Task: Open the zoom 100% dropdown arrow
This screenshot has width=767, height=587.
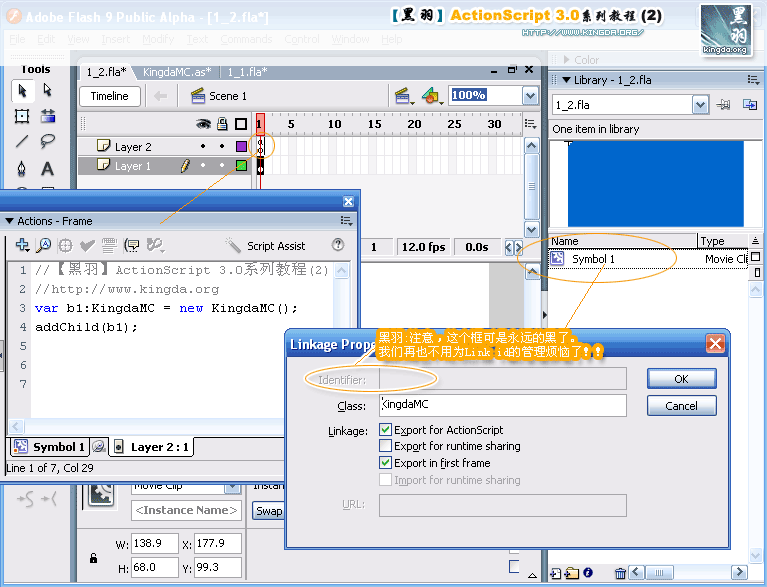Action: pyautogui.click(x=530, y=96)
